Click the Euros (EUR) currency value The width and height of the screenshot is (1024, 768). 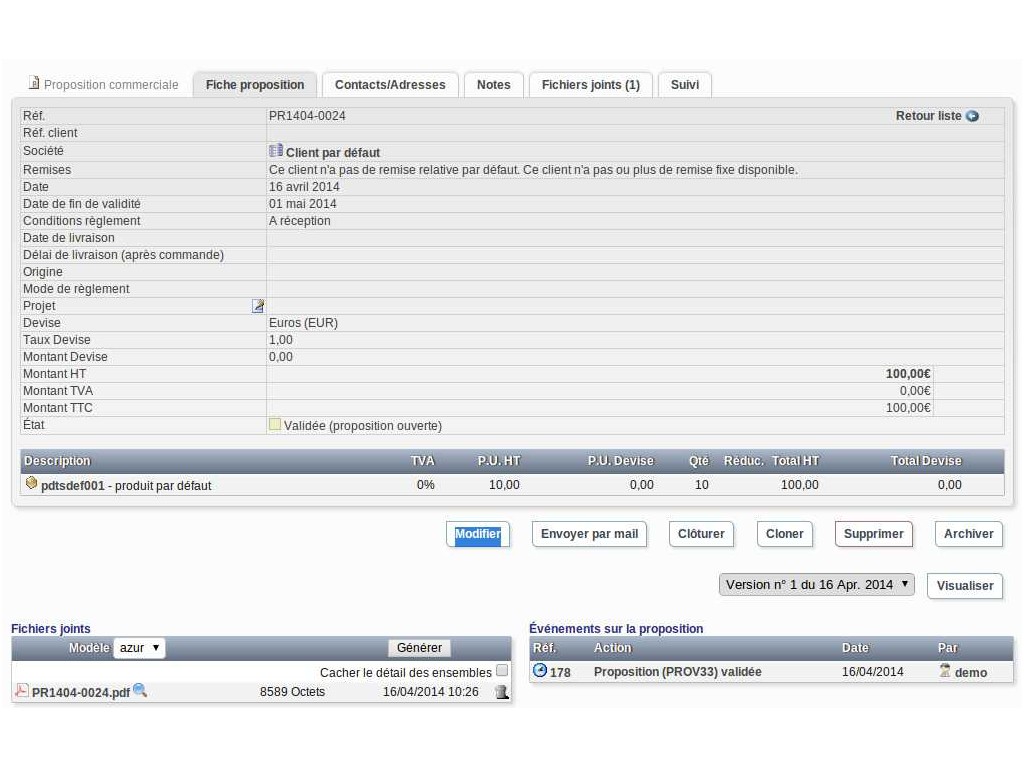[303, 323]
